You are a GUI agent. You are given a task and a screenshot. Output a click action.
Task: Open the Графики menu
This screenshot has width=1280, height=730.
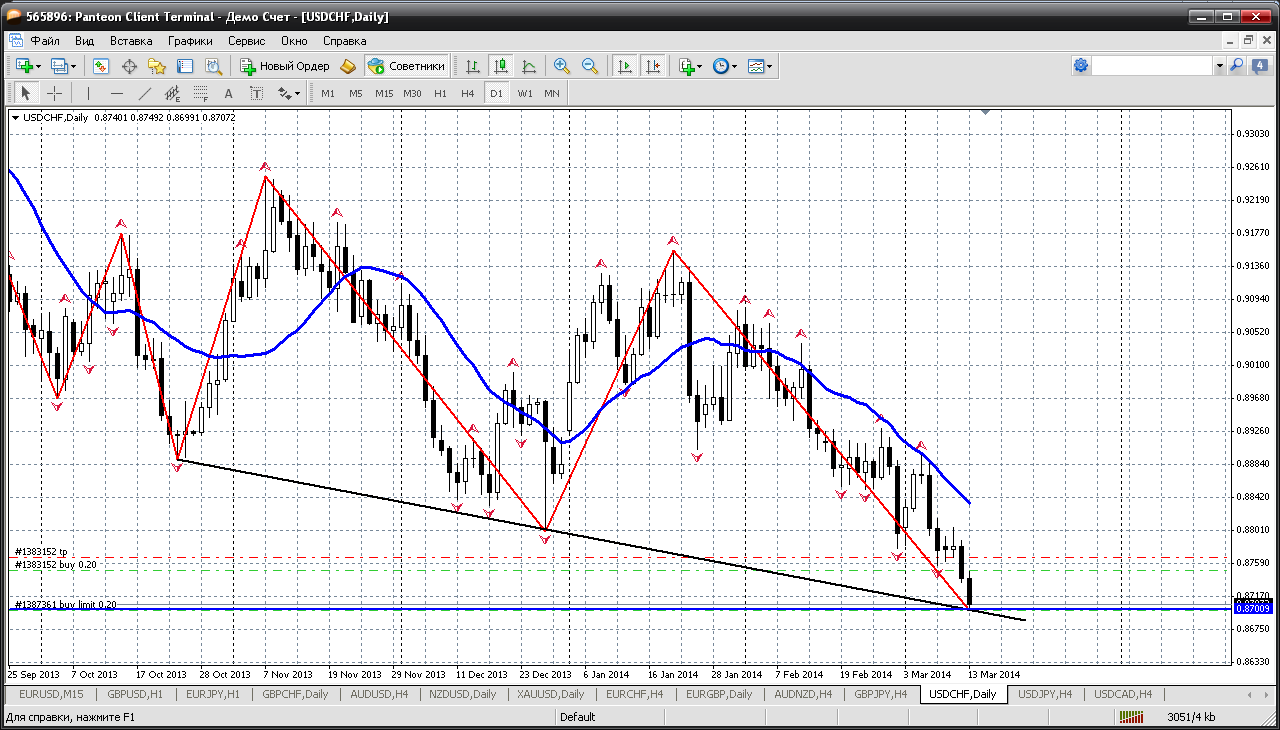pos(190,41)
